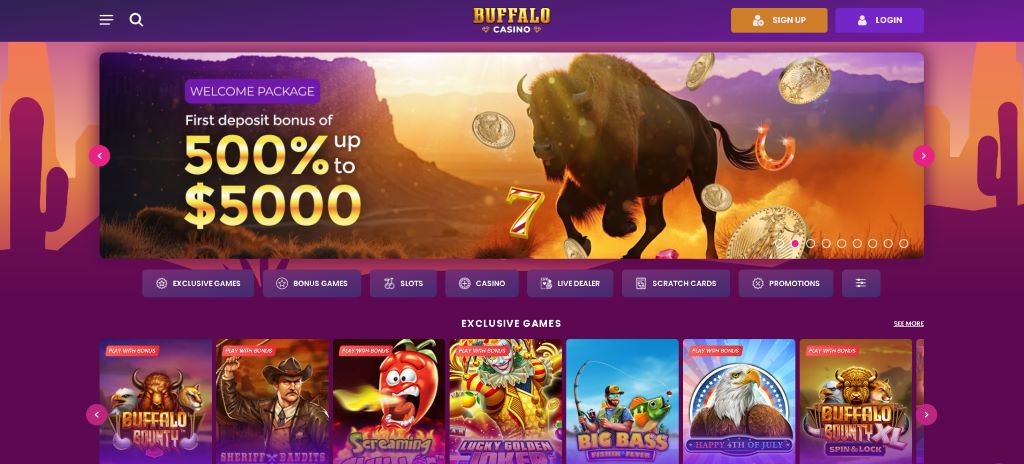Follow the See More link

(908, 323)
